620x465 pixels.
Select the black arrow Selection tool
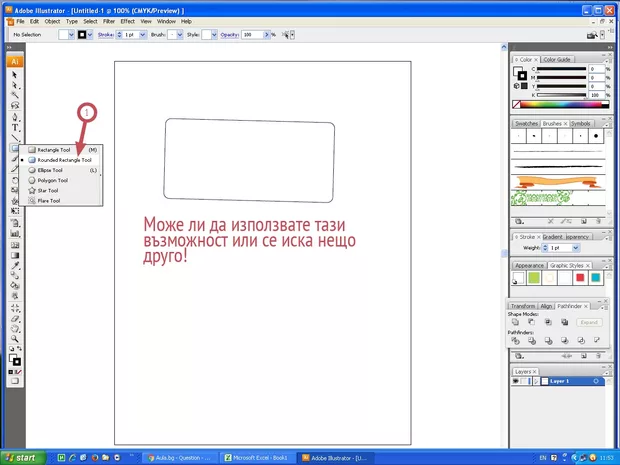pos(15,75)
